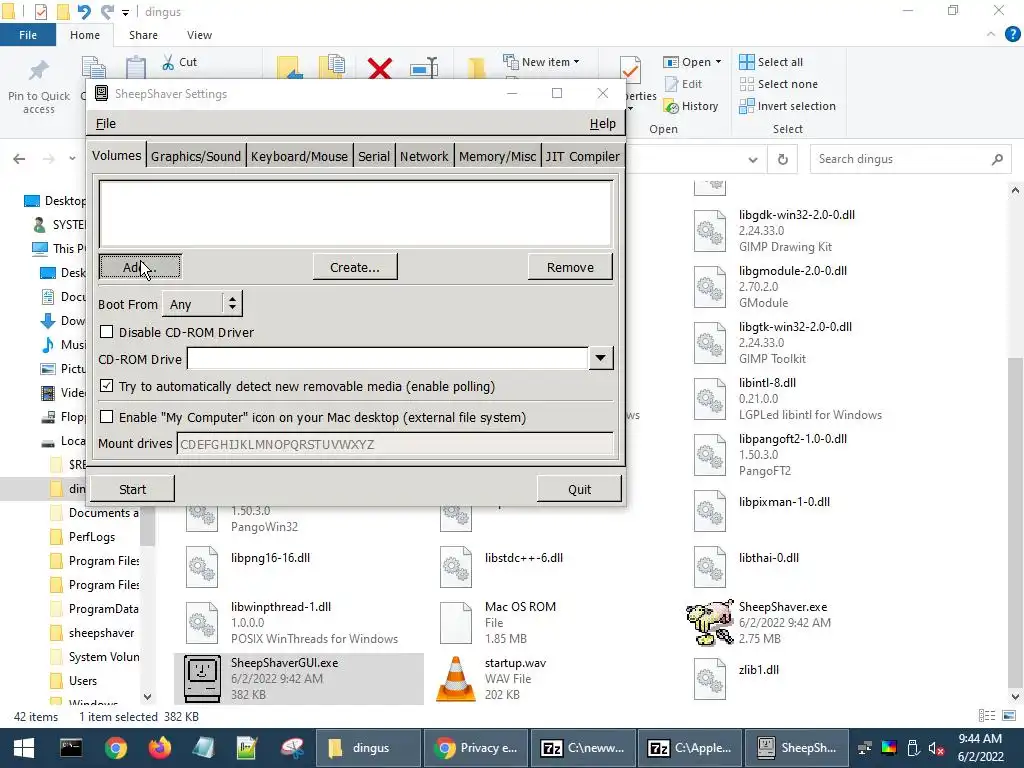Select the Users folder in tree

click(x=82, y=680)
